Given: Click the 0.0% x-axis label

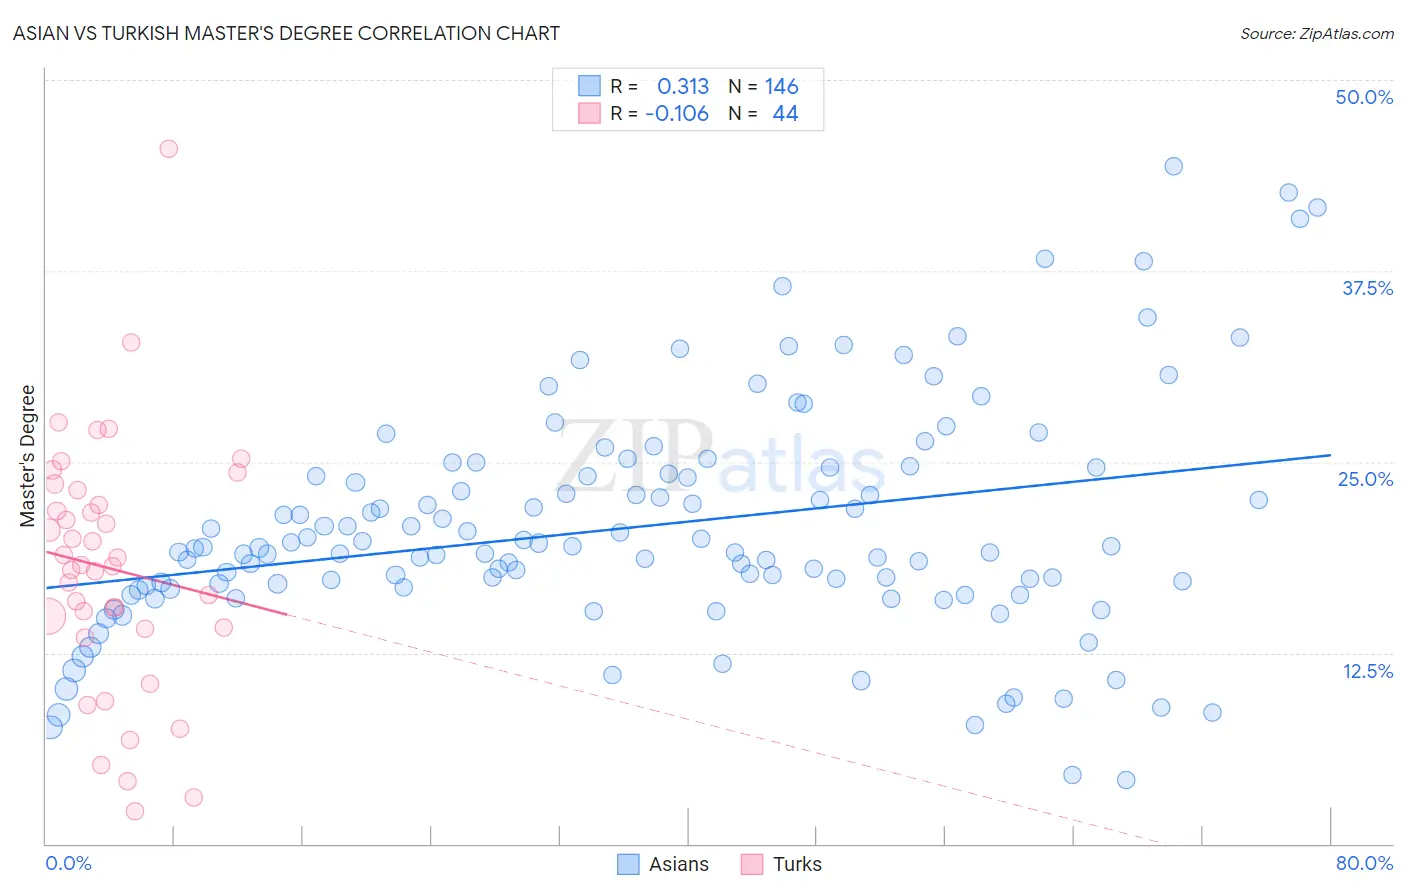Looking at the screenshot, I should [x=68, y=863].
